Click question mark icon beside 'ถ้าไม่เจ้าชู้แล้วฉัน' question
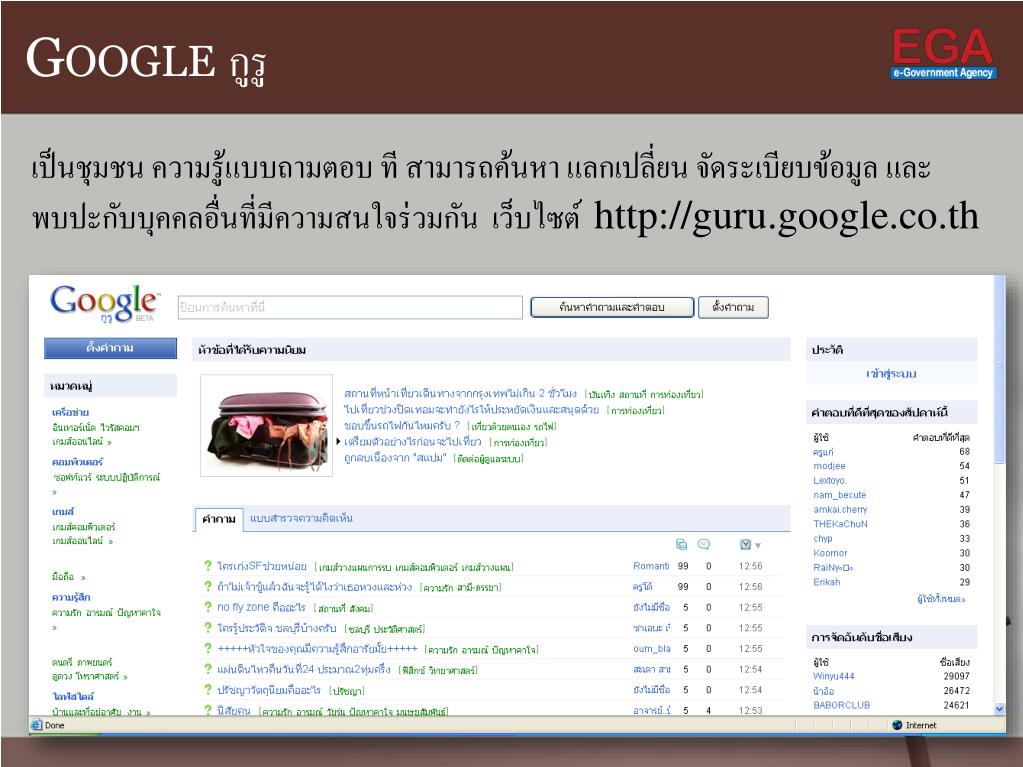Viewport: 1023px width, 767px height. tap(207, 586)
